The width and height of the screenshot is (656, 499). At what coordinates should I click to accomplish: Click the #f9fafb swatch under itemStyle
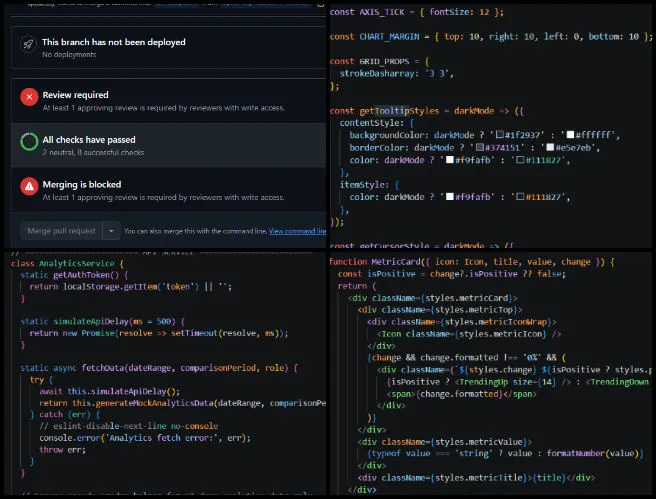[x=450, y=197]
